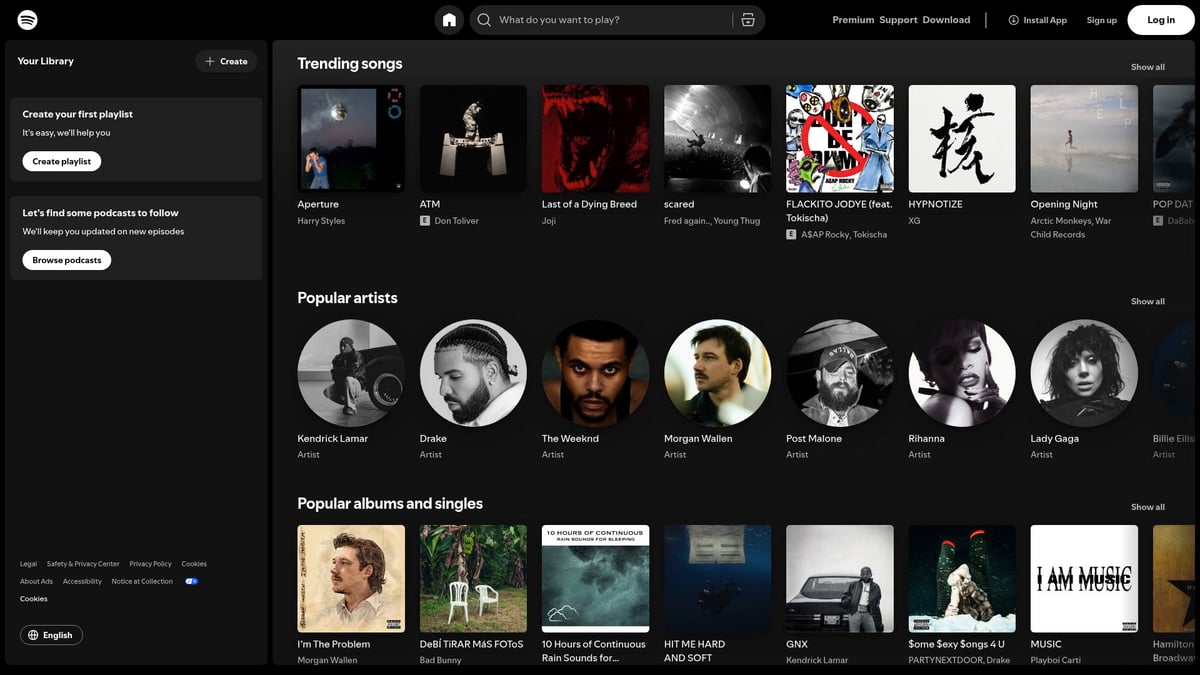Open the Premium menu item

[853, 20]
